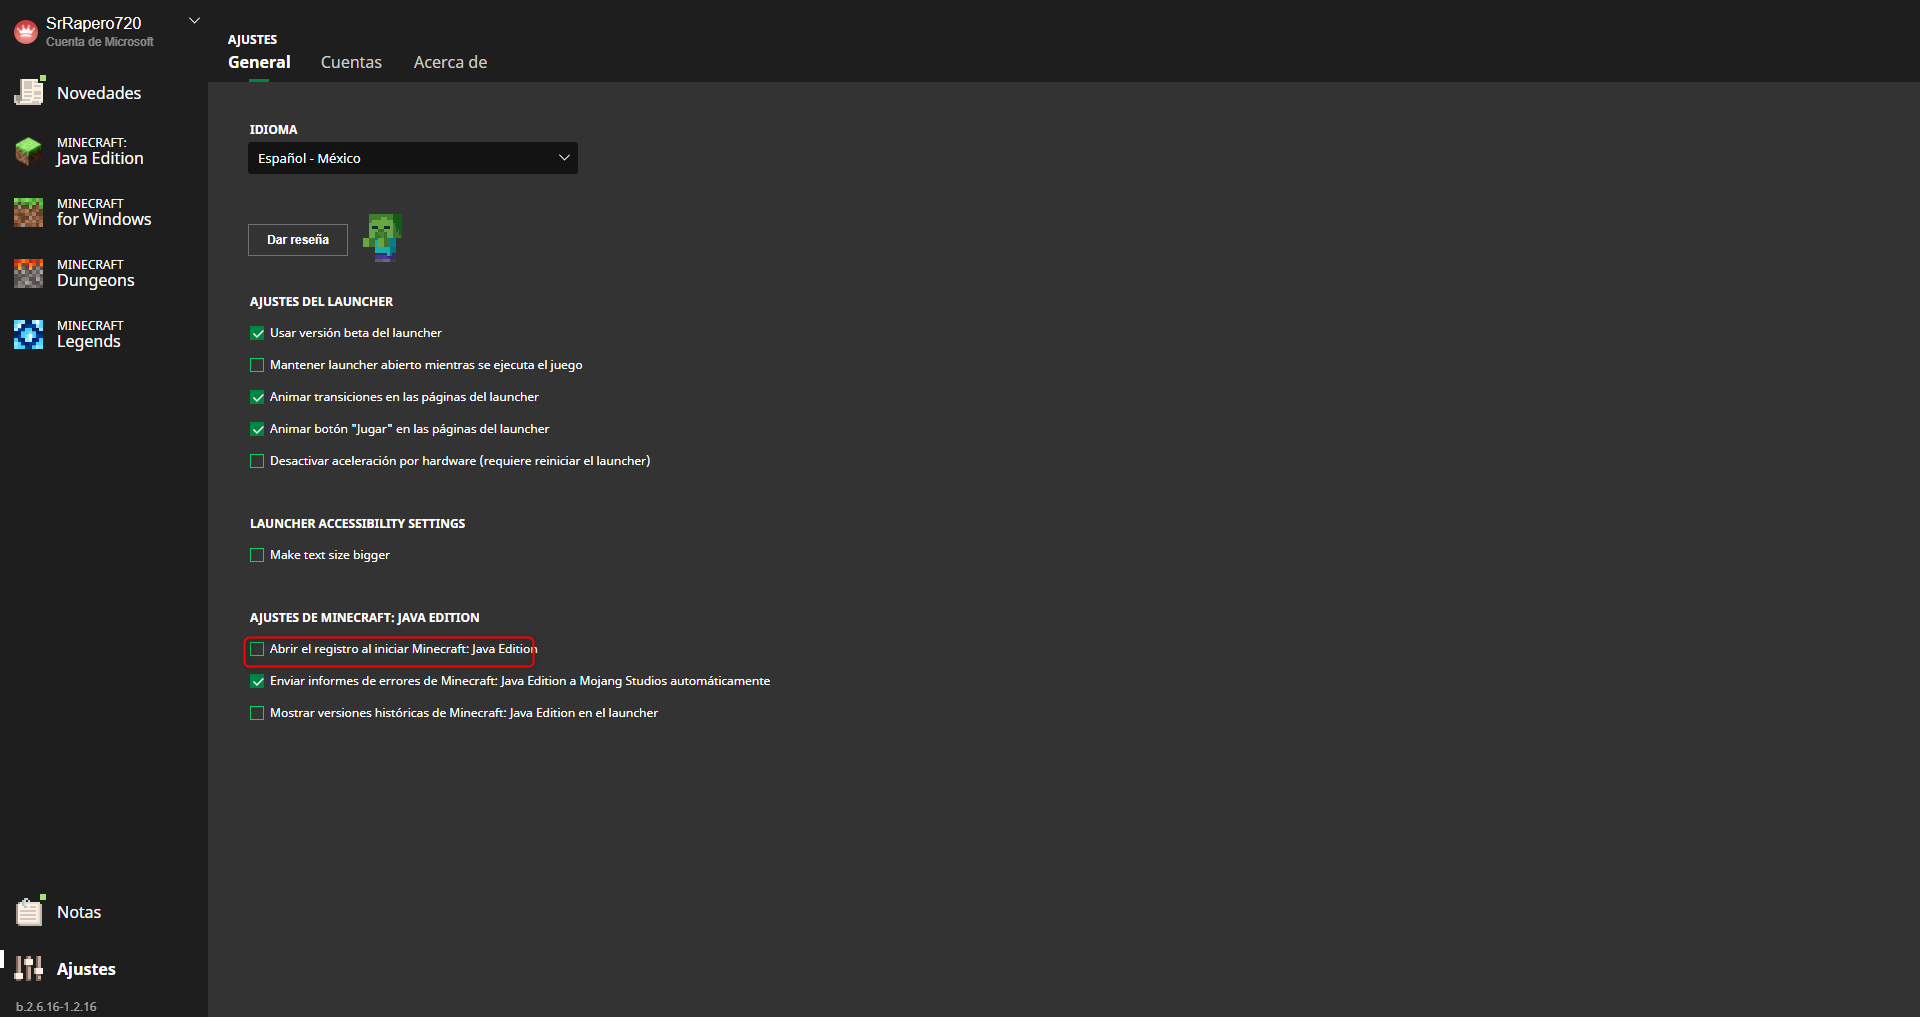Enable Mostrar versiones históricas in the launcher
Screen dimensions: 1920x1017
click(257, 713)
